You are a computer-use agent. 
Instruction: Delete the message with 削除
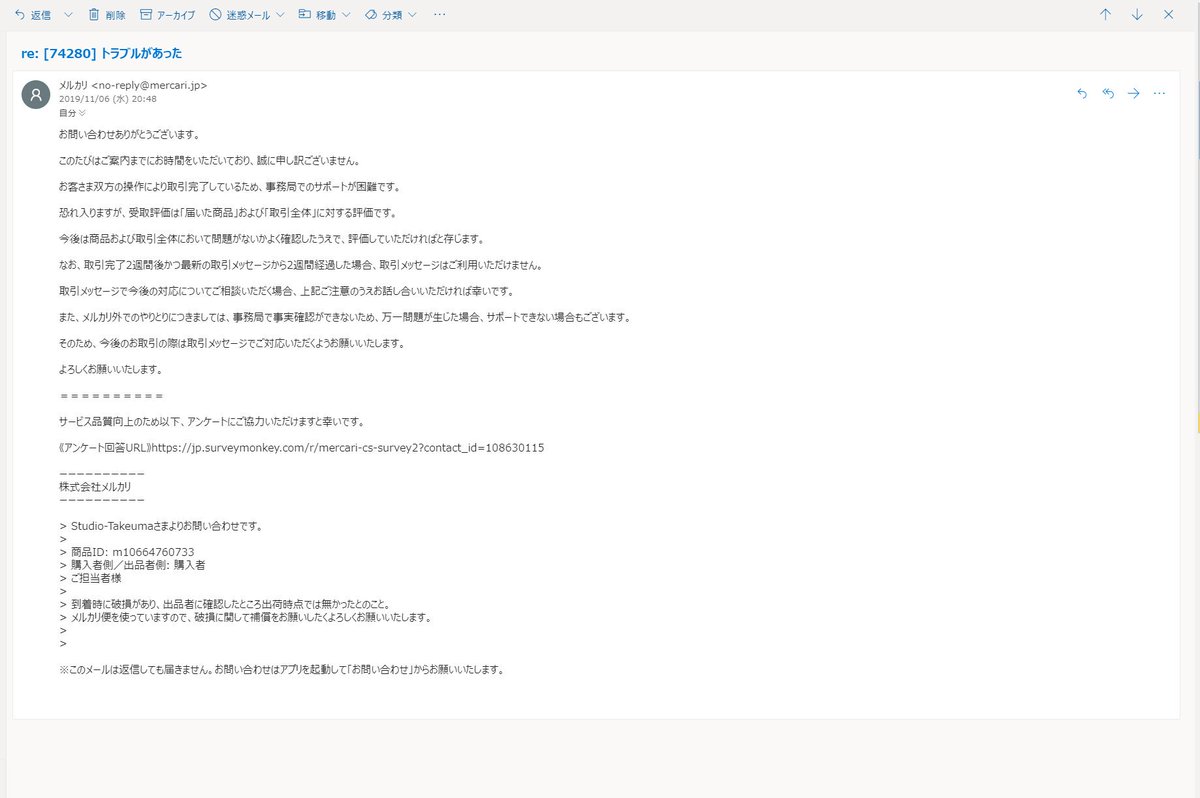pyautogui.click(x=107, y=15)
